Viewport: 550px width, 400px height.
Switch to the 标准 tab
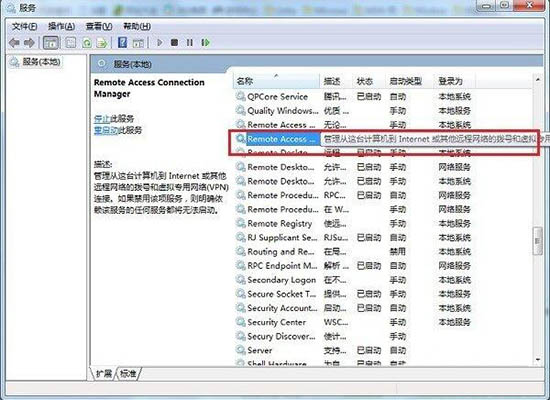pyautogui.click(x=128, y=374)
